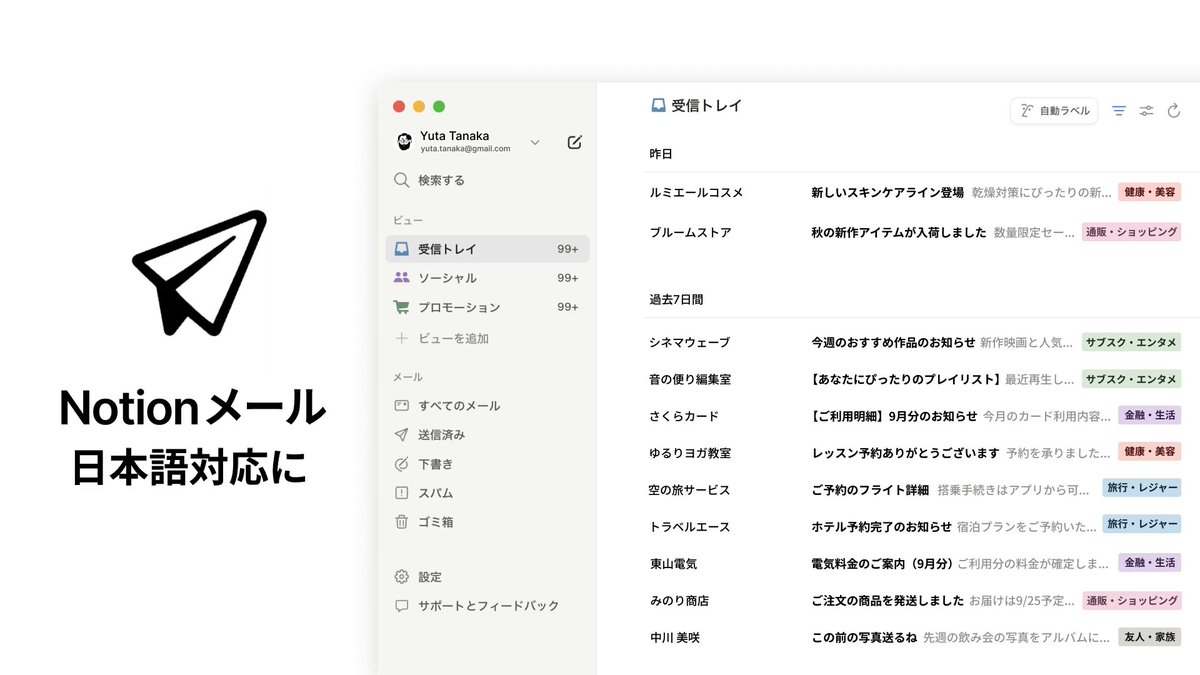Click subject 今週のおすすめ作品のお知らせ
The width and height of the screenshot is (1200, 675).
892,342
